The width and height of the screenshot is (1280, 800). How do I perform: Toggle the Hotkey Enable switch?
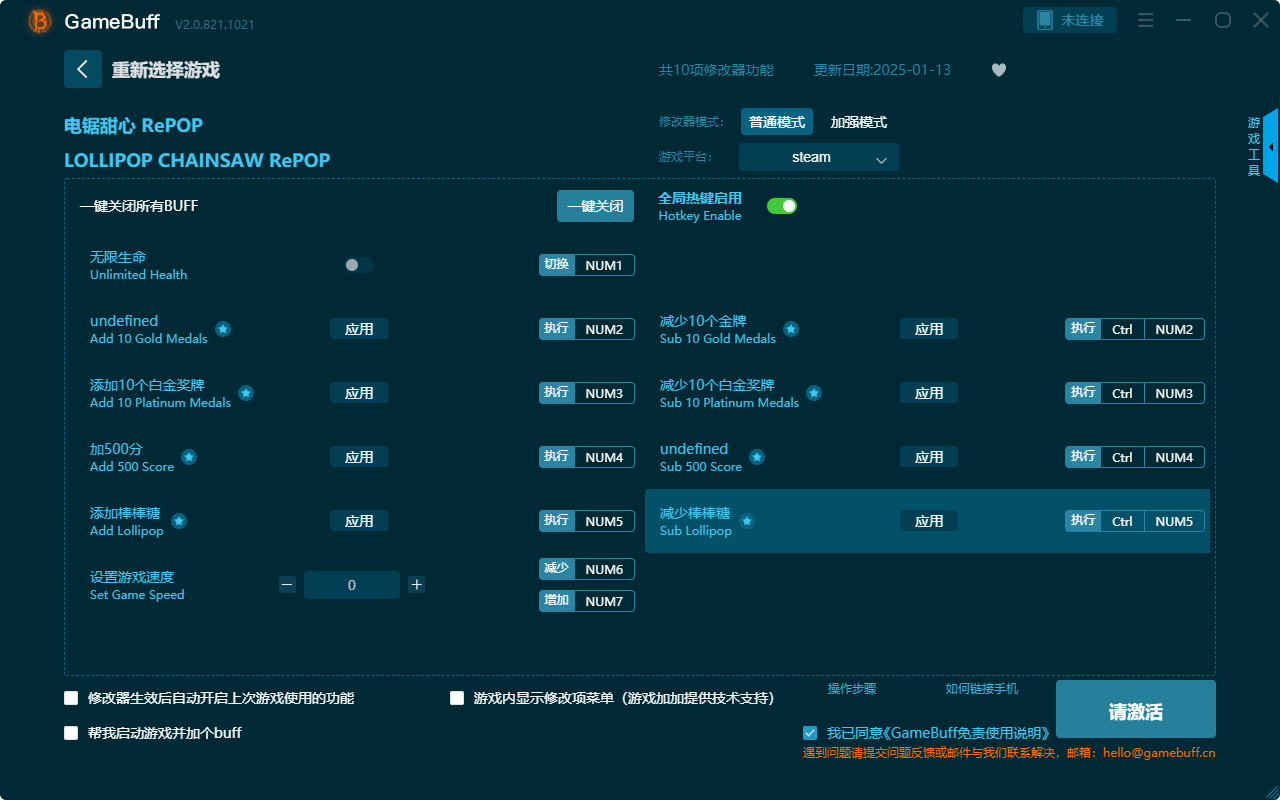[x=781, y=205]
